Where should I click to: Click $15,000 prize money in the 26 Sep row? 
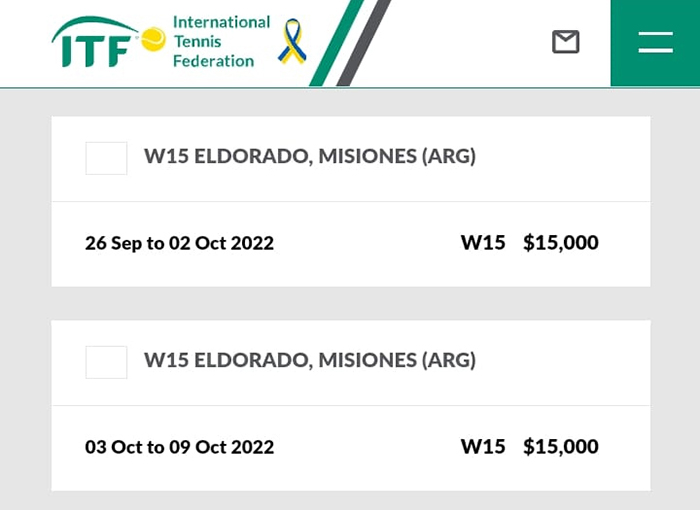coord(560,243)
